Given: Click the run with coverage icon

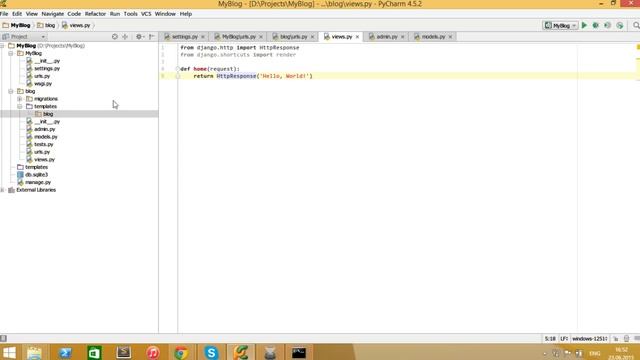Looking at the screenshot, I should tap(607, 25).
